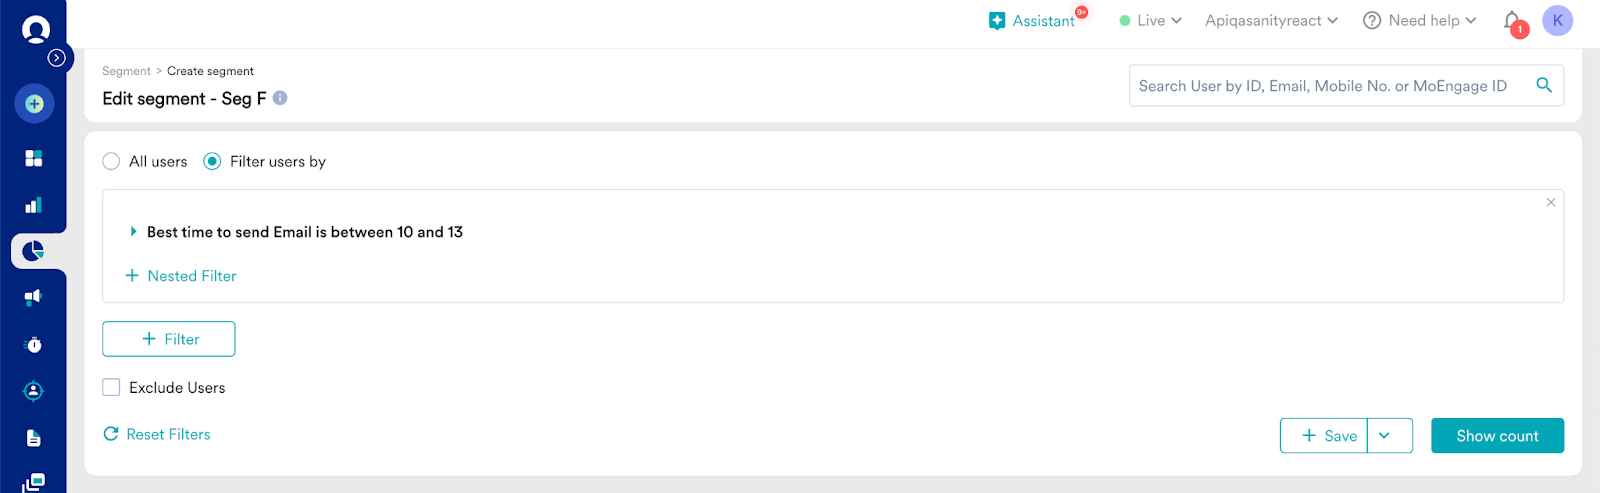Open the analytics bar chart icon
This screenshot has height=493, width=1600.
coord(34,205)
